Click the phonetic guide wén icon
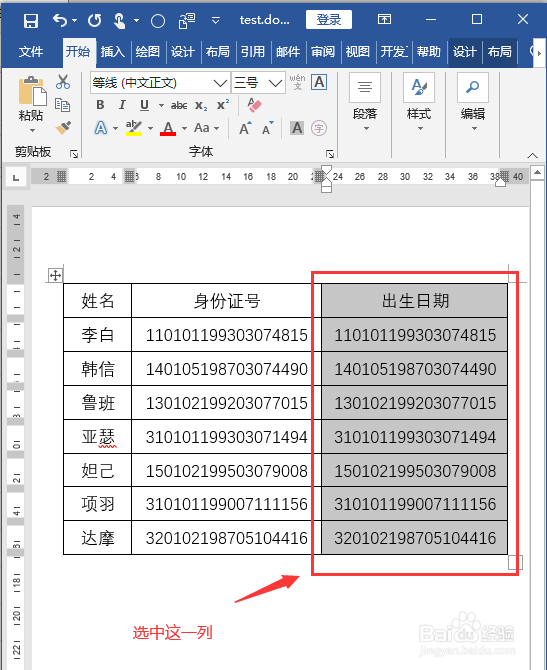This screenshot has width=547, height=670. tap(297, 82)
